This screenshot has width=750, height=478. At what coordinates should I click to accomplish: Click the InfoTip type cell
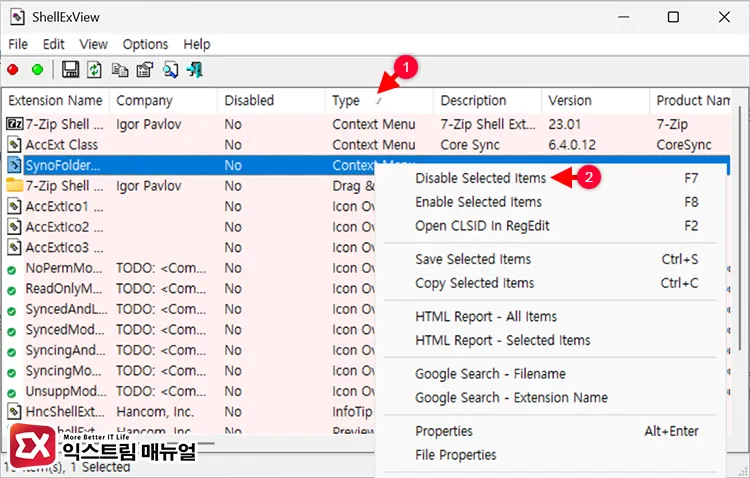point(352,412)
